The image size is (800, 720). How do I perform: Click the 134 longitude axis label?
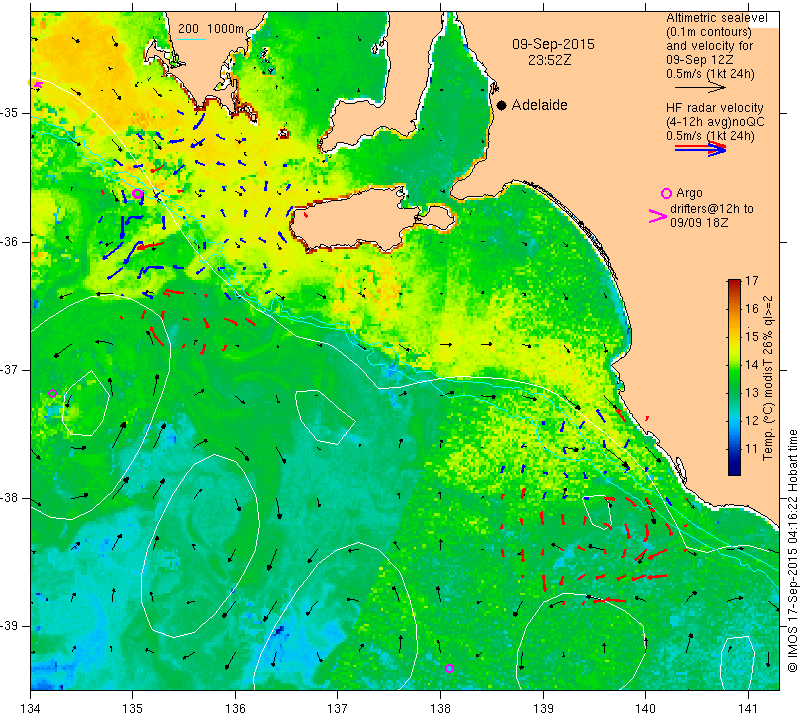tap(31, 709)
